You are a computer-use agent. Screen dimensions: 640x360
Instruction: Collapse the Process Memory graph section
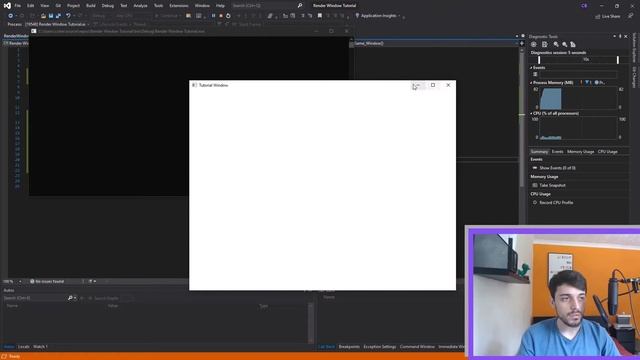tap(531, 83)
